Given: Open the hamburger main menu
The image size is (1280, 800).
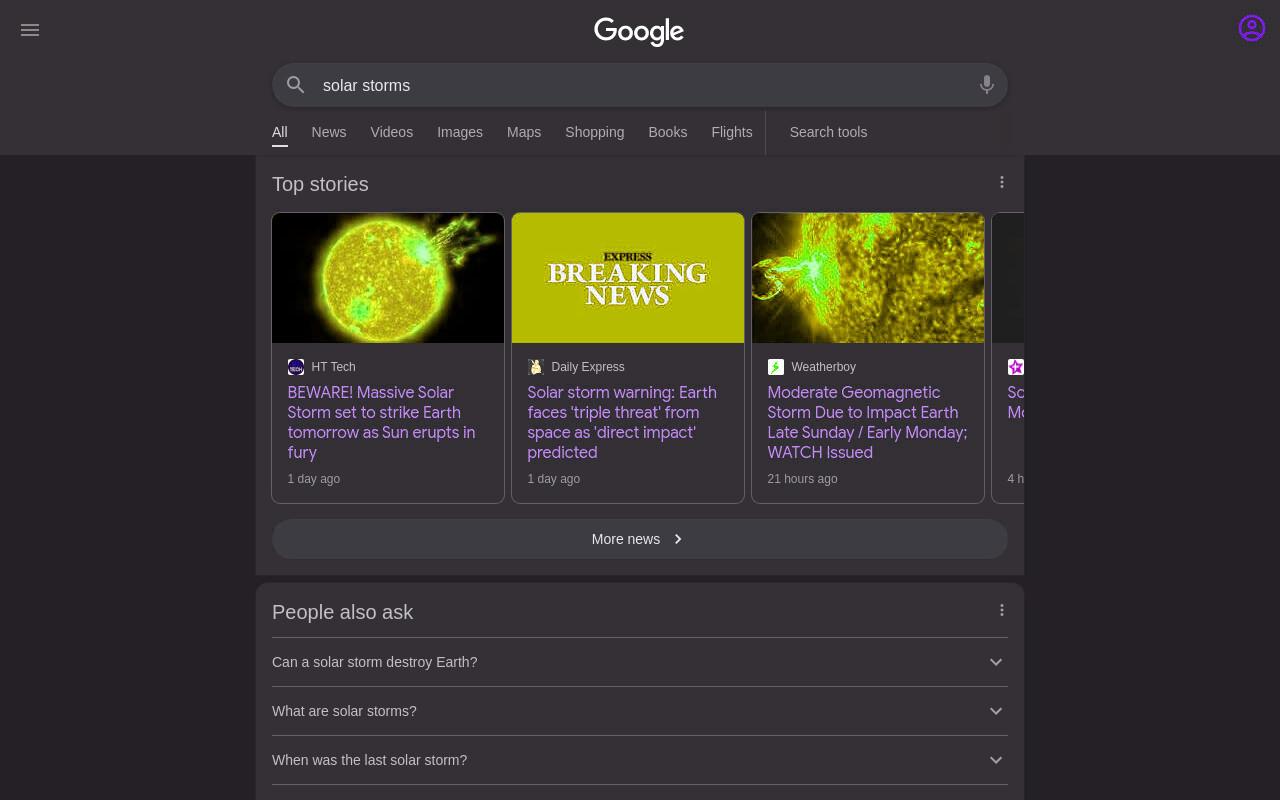Looking at the screenshot, I should [x=30, y=30].
